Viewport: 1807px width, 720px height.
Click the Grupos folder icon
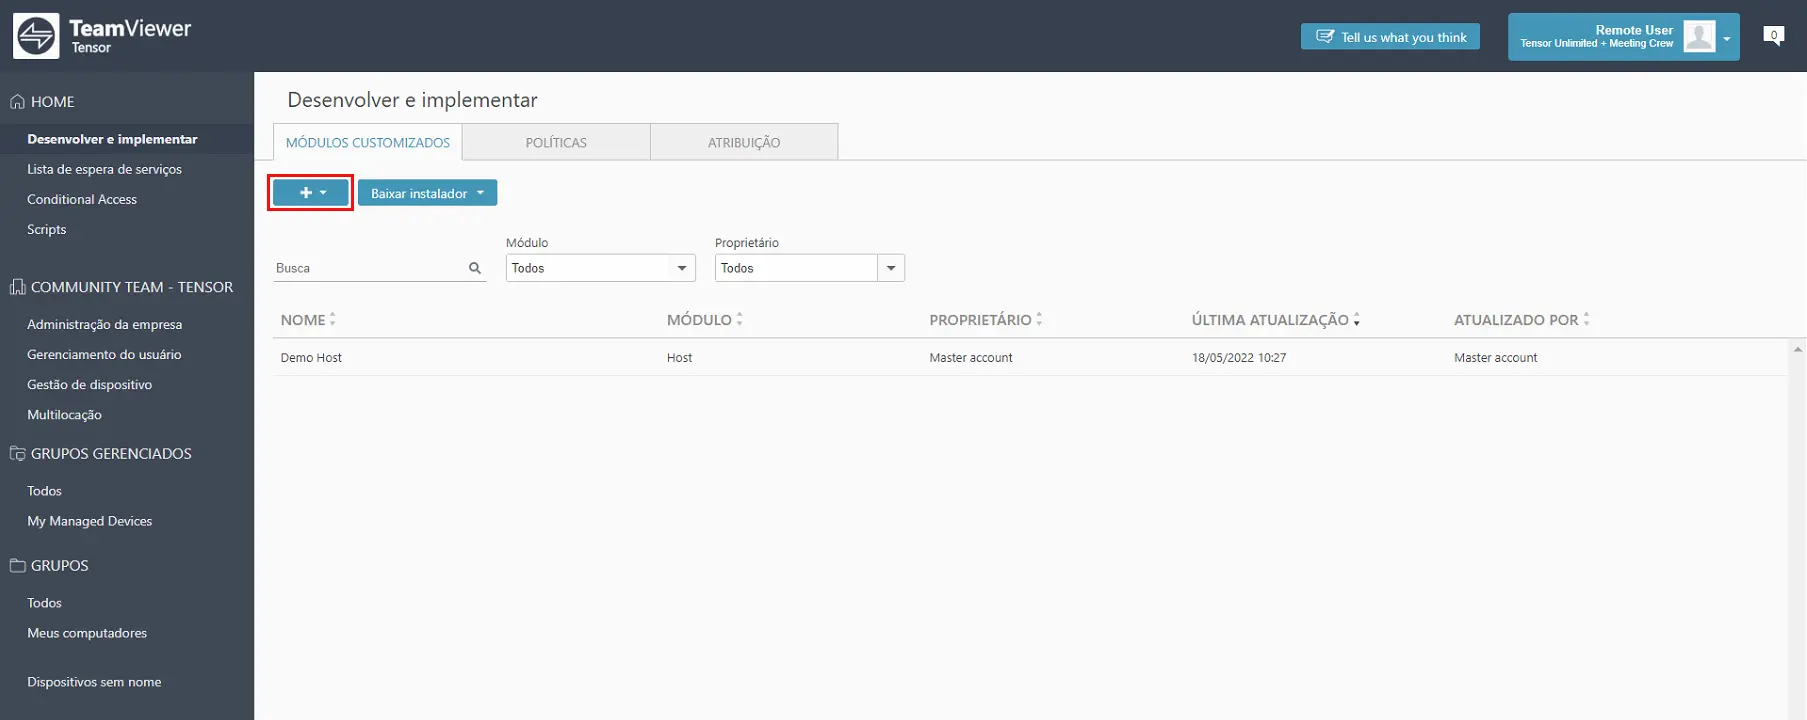(x=17, y=565)
